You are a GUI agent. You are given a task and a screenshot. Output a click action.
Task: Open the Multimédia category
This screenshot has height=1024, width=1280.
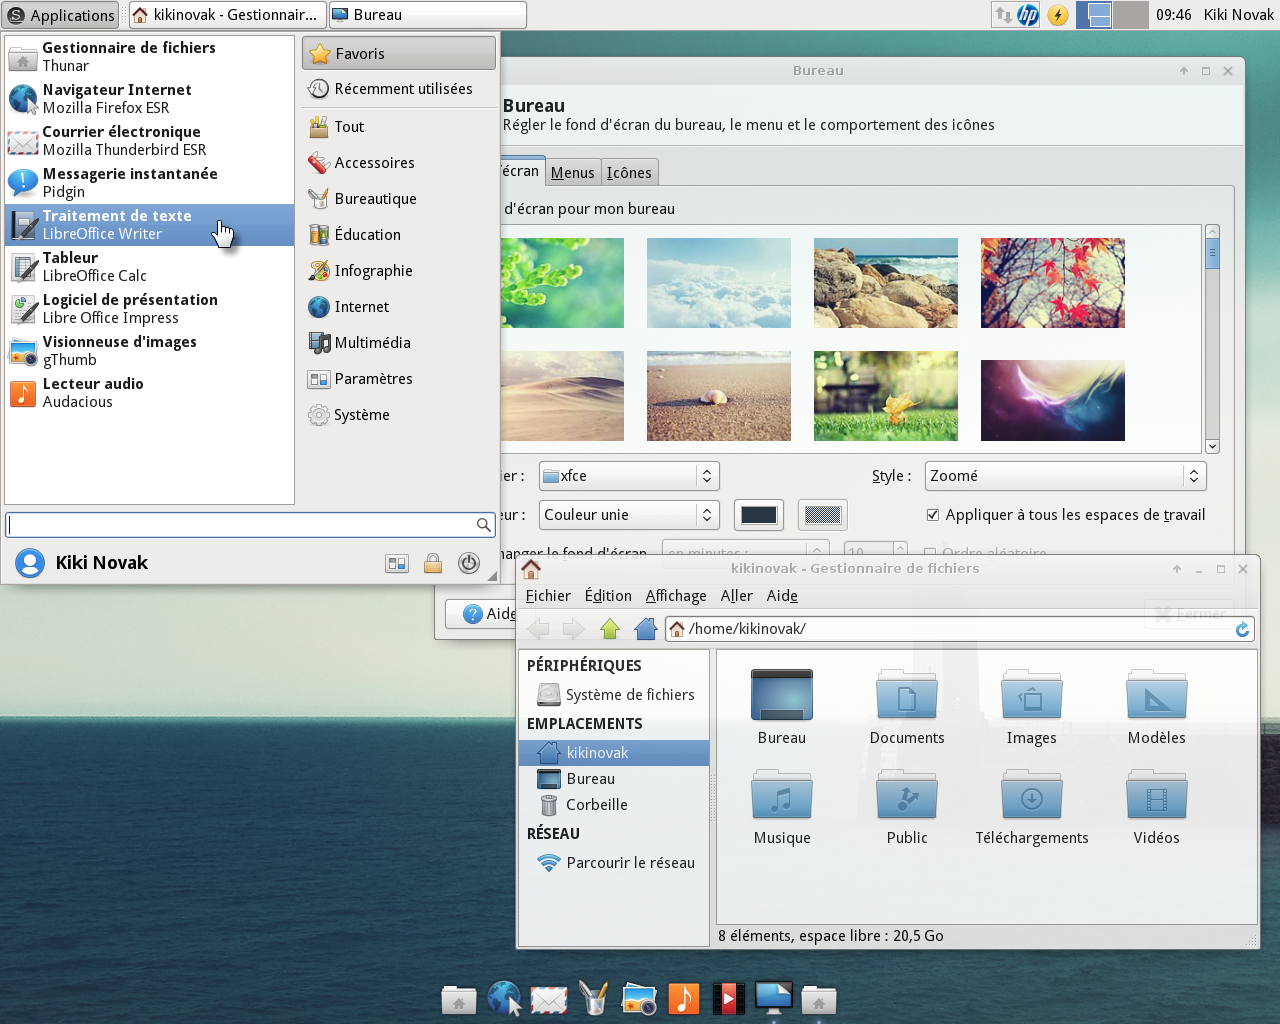(x=399, y=343)
